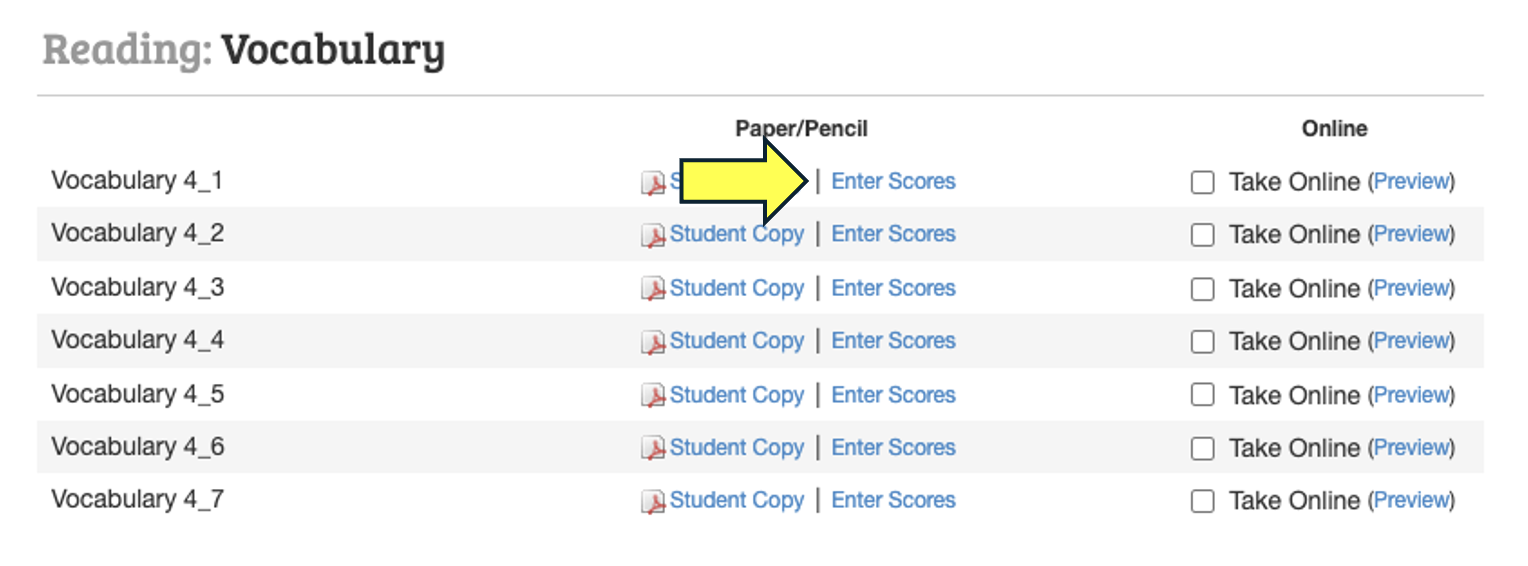Check Take Online for Vocabulary 4_1
The image size is (1528, 566).
click(1203, 183)
